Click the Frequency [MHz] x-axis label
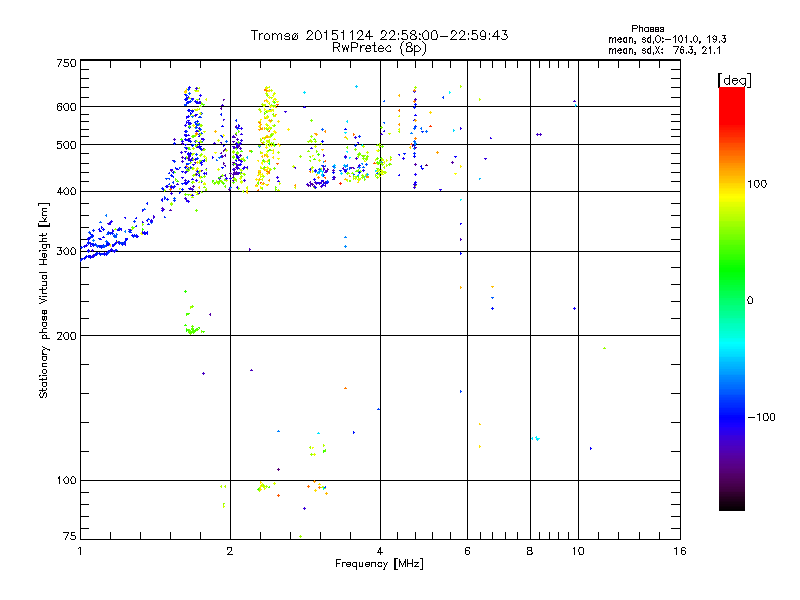Screen dimensions: 800x600 point(379,564)
